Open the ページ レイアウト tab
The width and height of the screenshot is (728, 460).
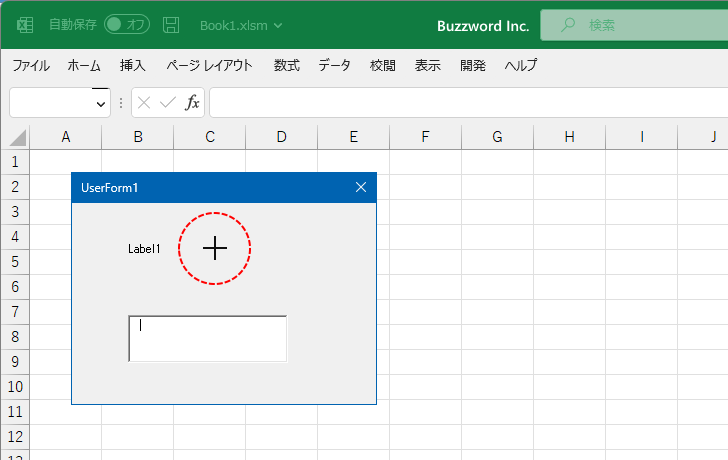209,65
